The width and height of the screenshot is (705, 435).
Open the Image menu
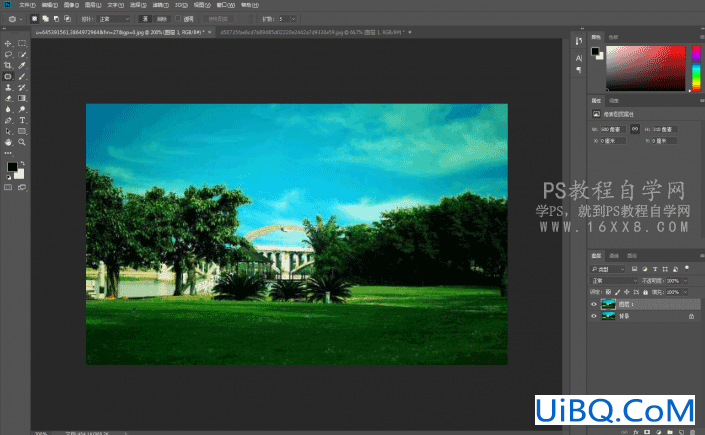click(71, 5)
